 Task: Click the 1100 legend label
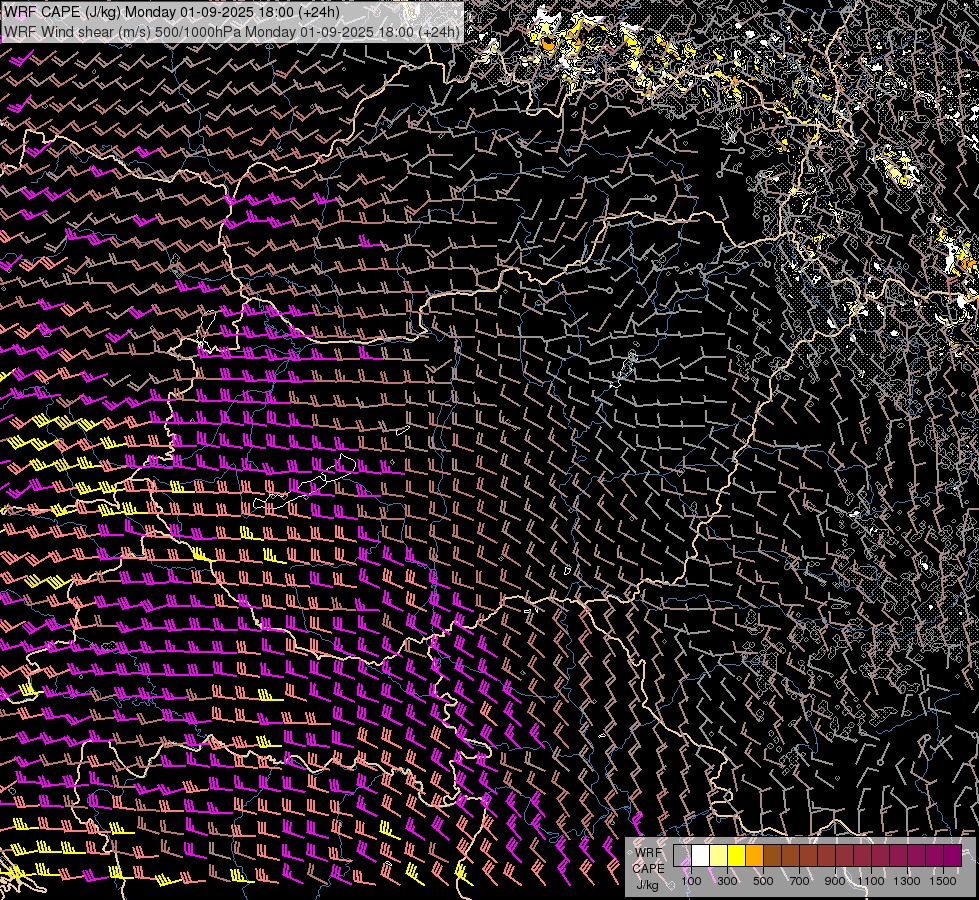click(x=870, y=881)
